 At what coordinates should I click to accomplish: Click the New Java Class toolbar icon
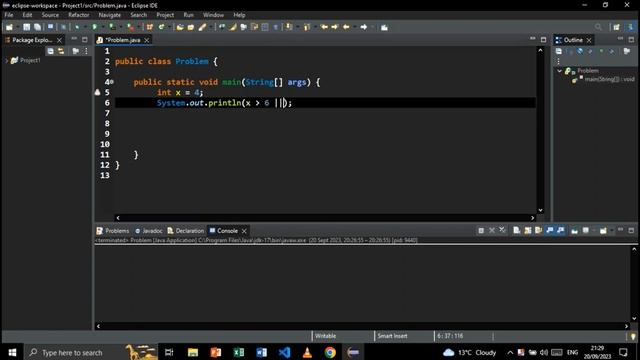[162, 27]
